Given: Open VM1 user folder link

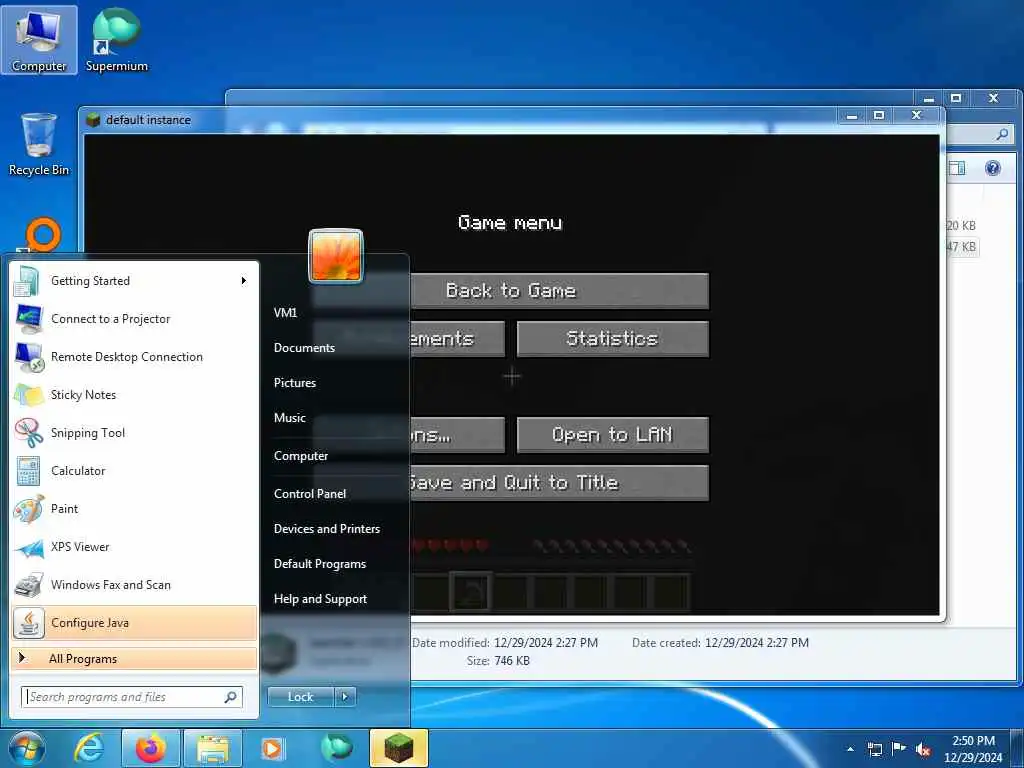Looking at the screenshot, I should point(285,313).
